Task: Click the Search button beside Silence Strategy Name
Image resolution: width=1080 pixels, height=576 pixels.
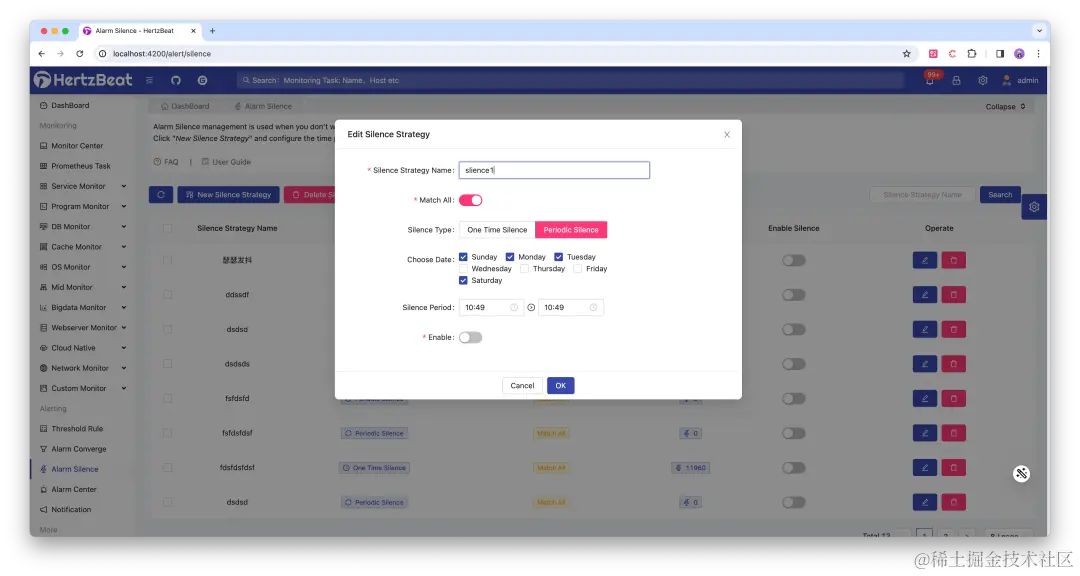Action: 1000,195
